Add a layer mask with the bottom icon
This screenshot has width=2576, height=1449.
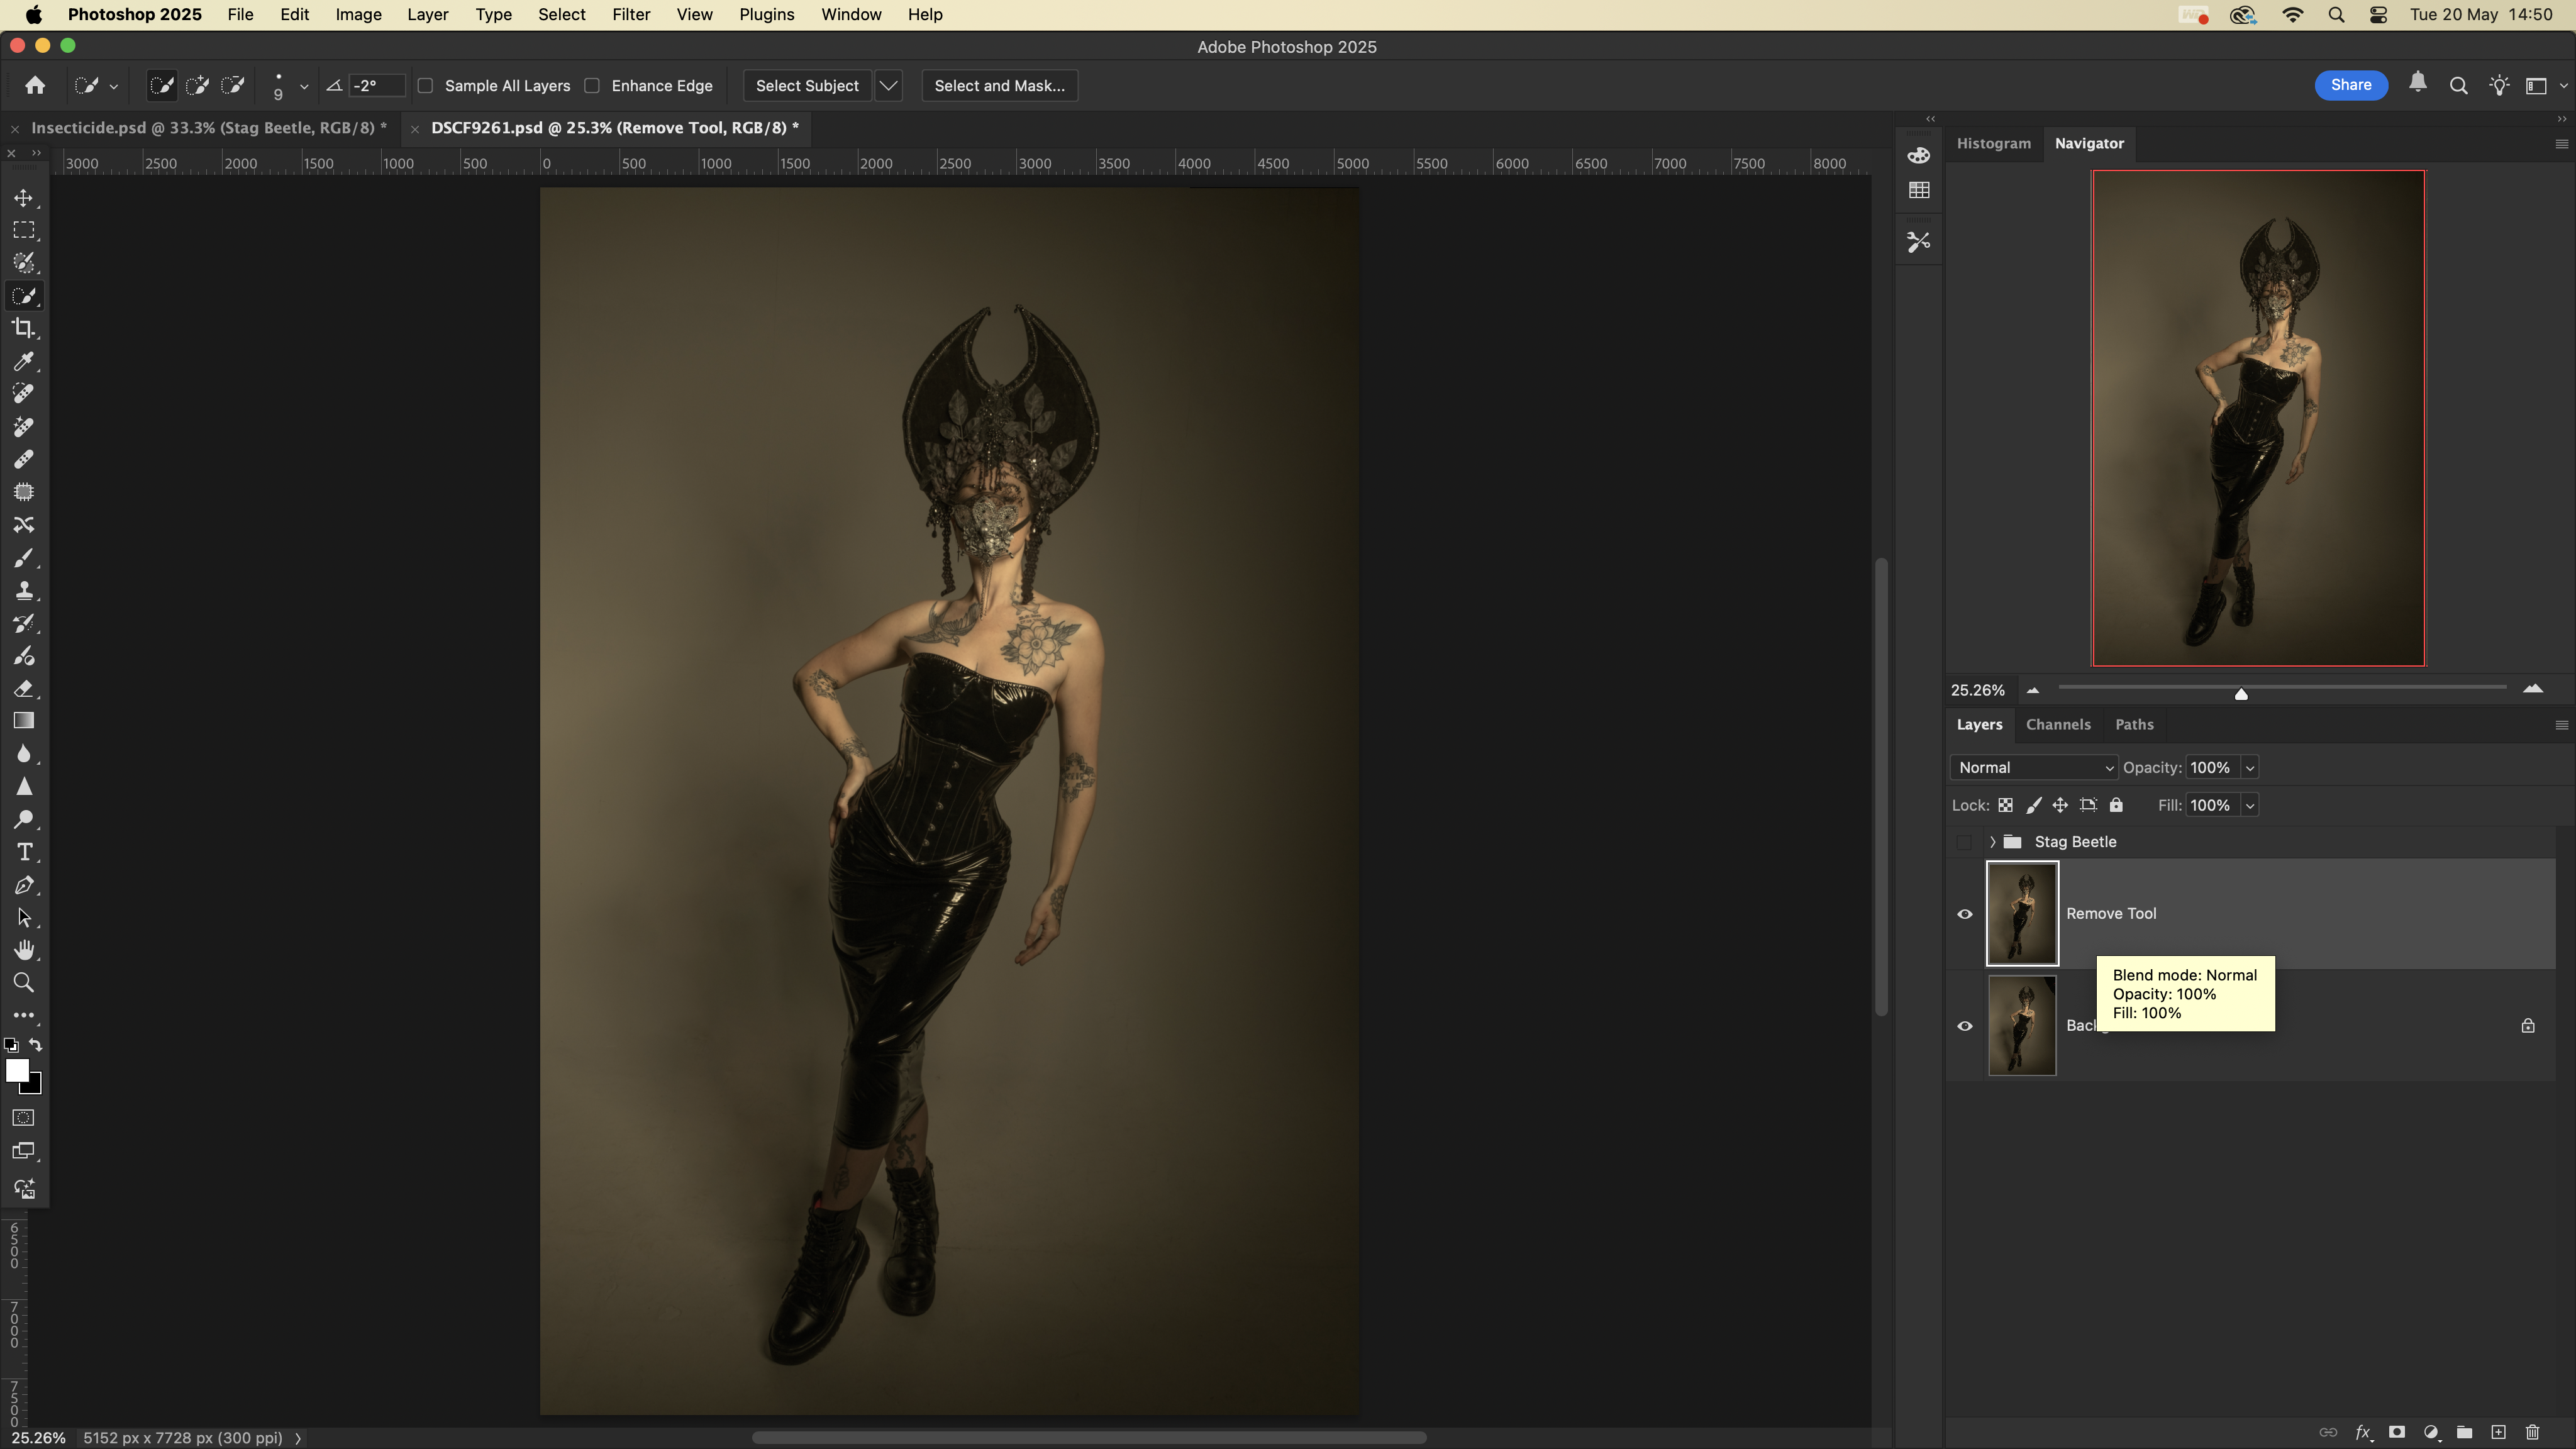[x=2397, y=1432]
